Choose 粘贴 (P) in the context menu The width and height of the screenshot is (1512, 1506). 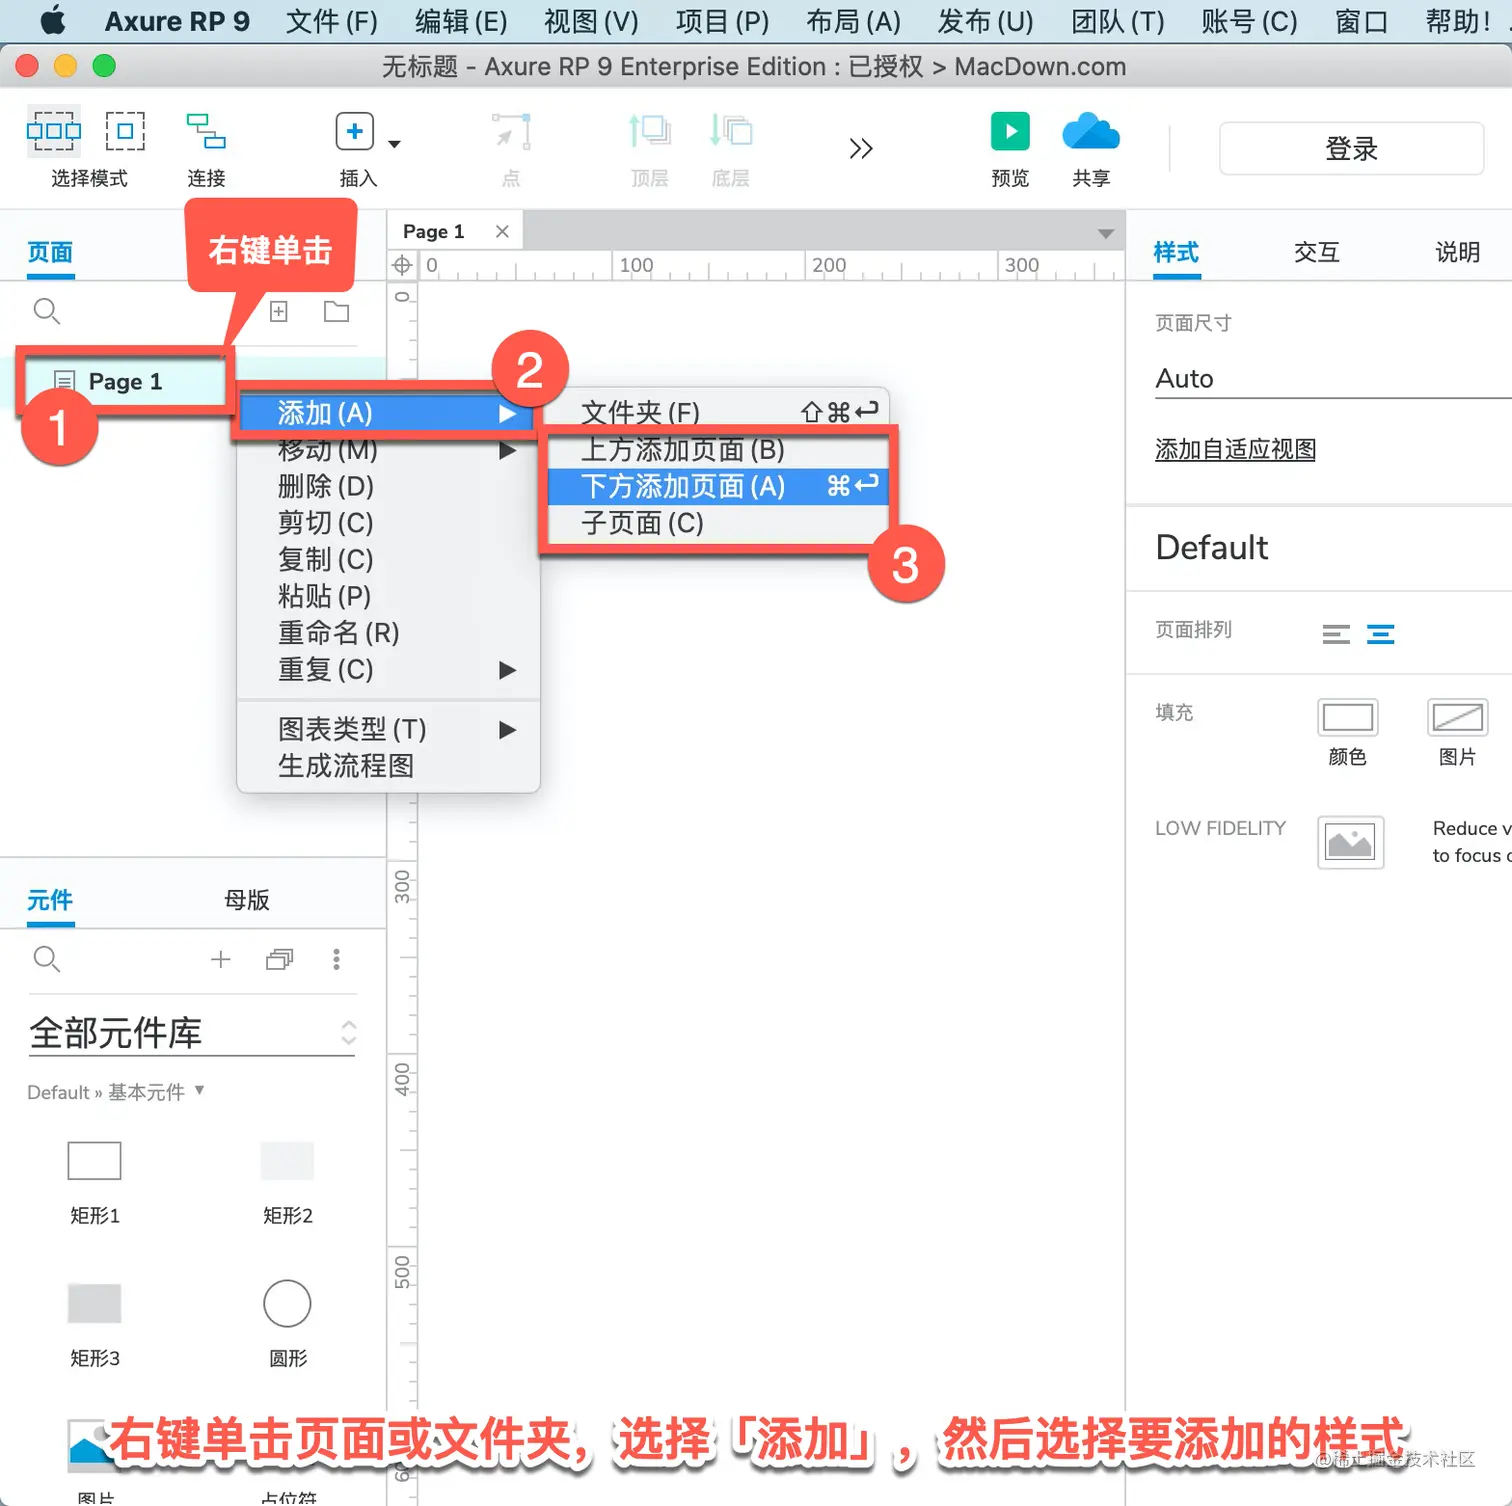coord(388,596)
